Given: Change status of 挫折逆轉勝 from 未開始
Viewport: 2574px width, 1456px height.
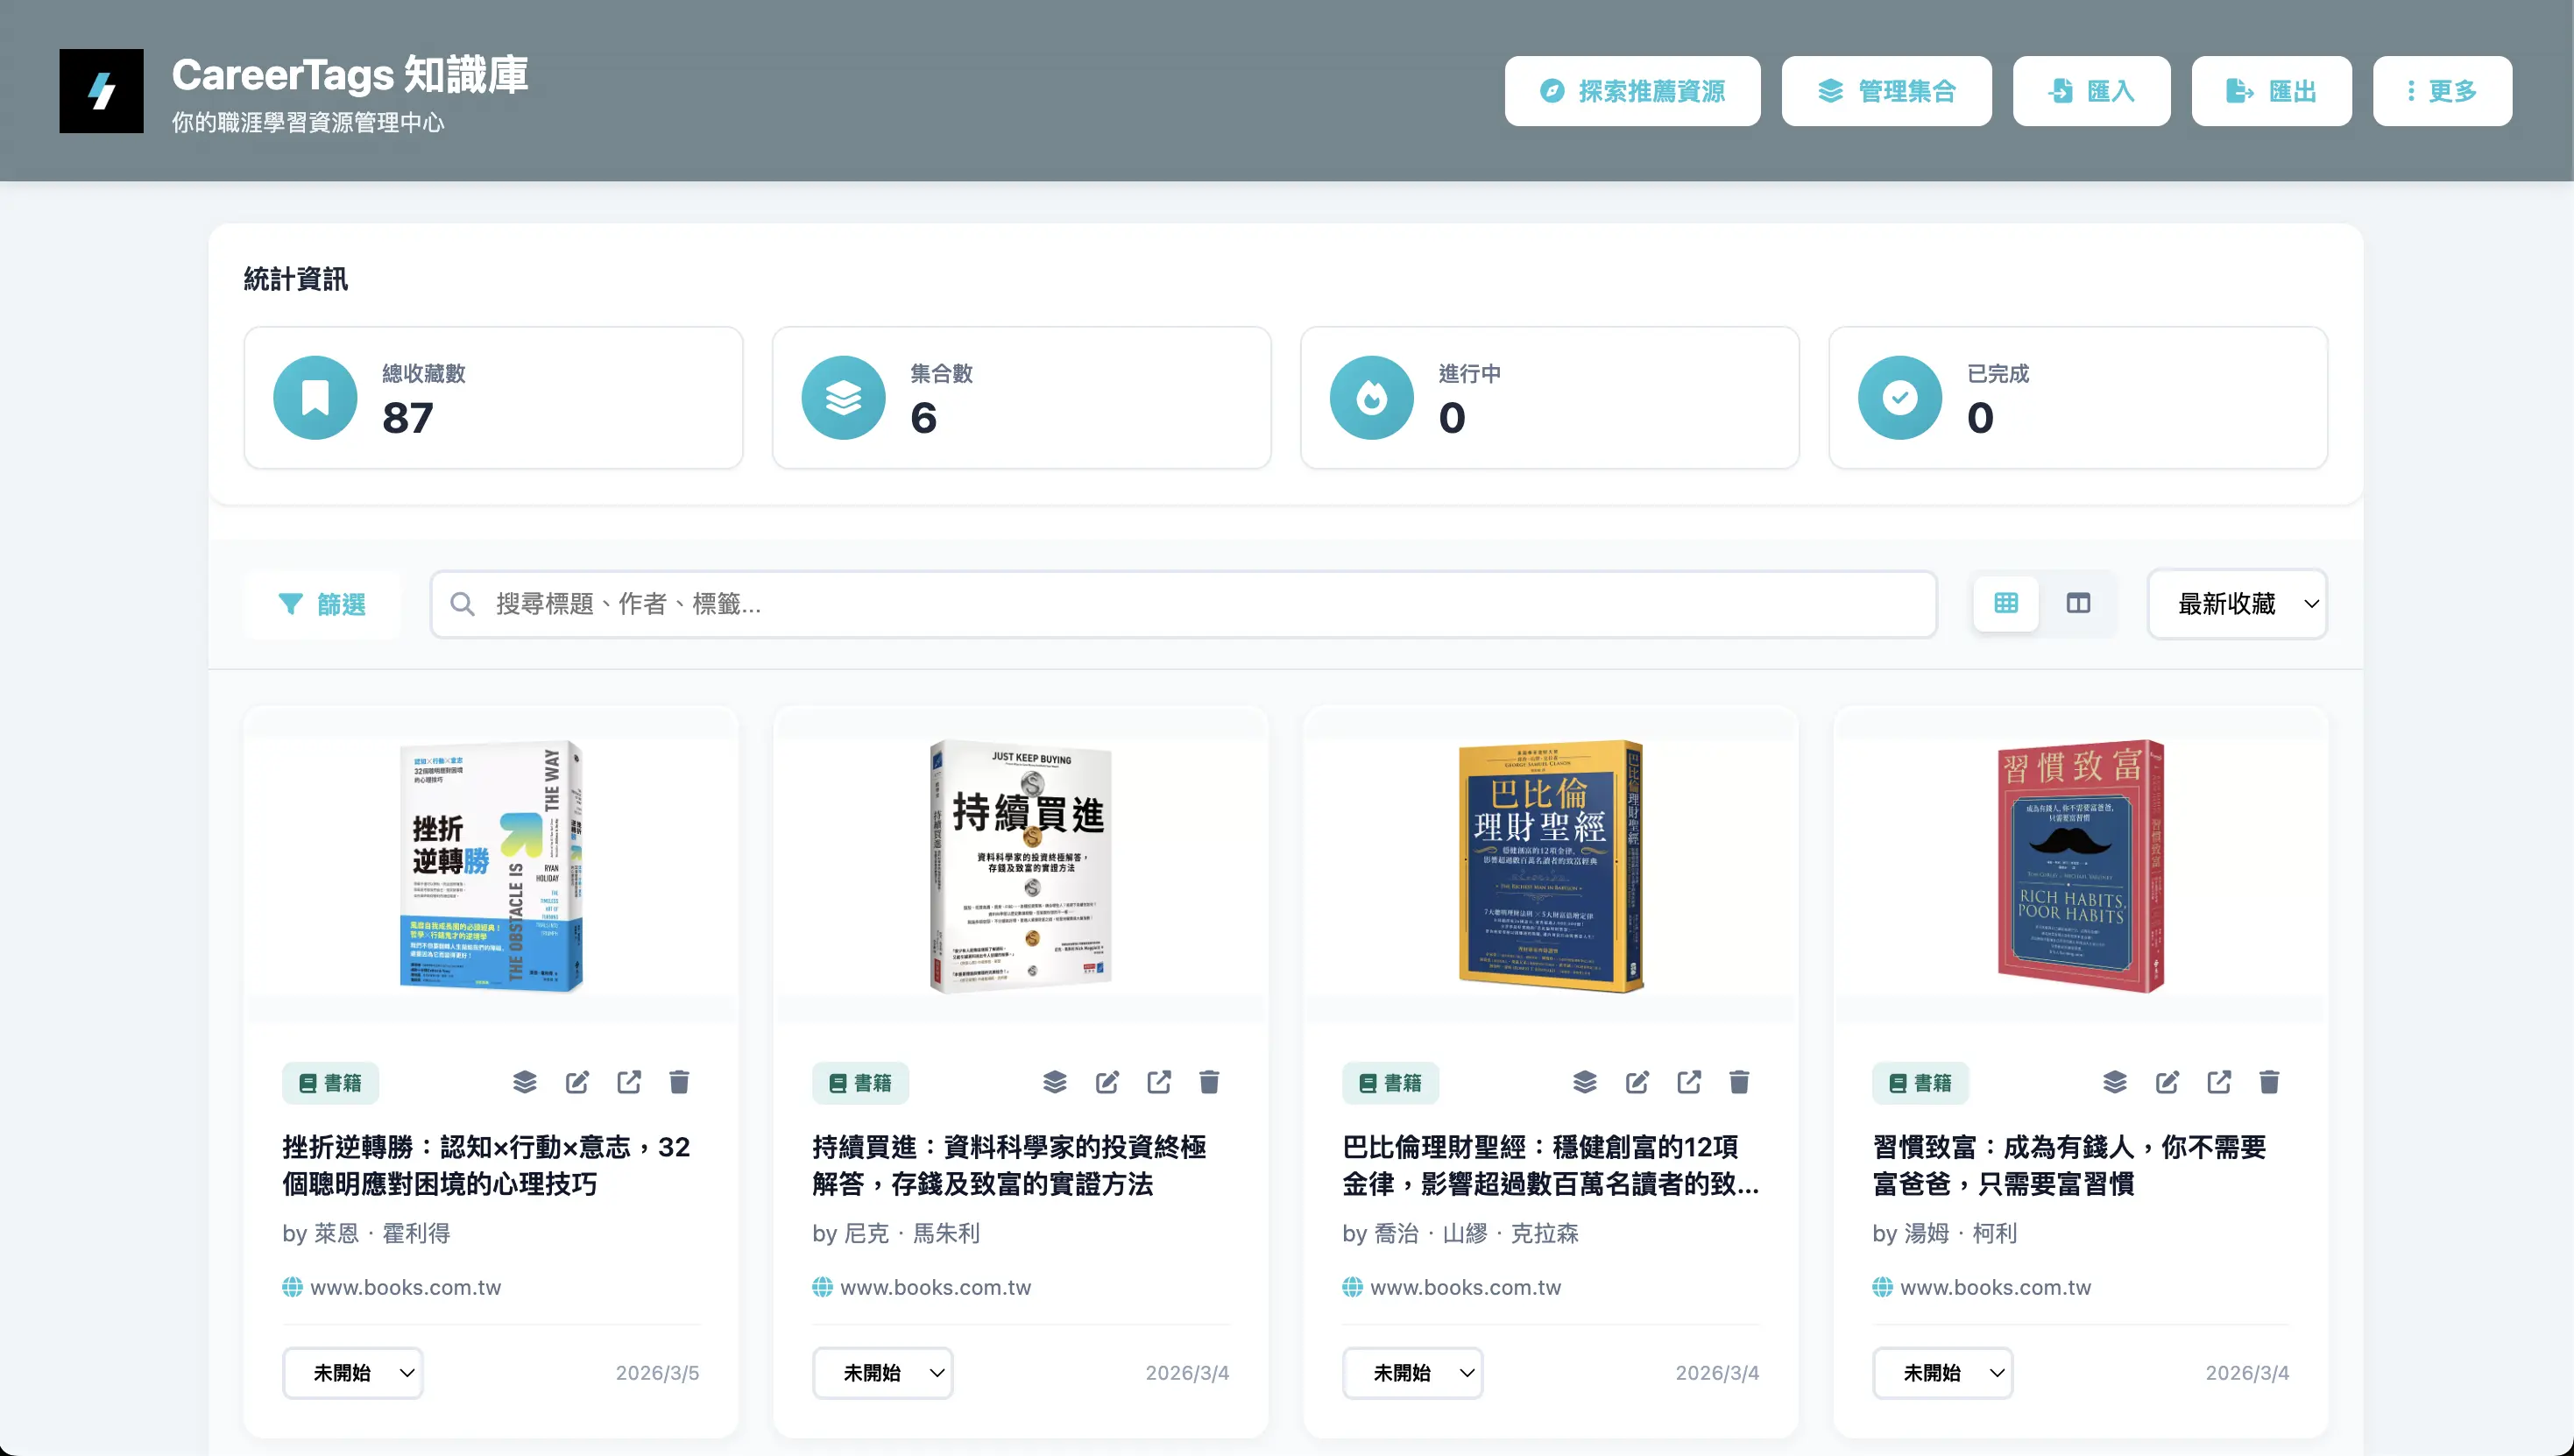Looking at the screenshot, I should 352,1373.
